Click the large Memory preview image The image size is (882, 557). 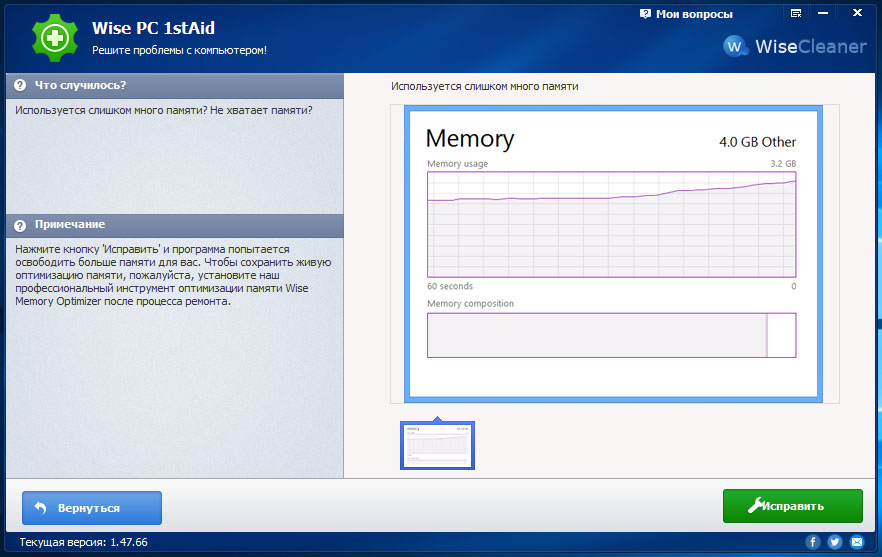(x=611, y=254)
